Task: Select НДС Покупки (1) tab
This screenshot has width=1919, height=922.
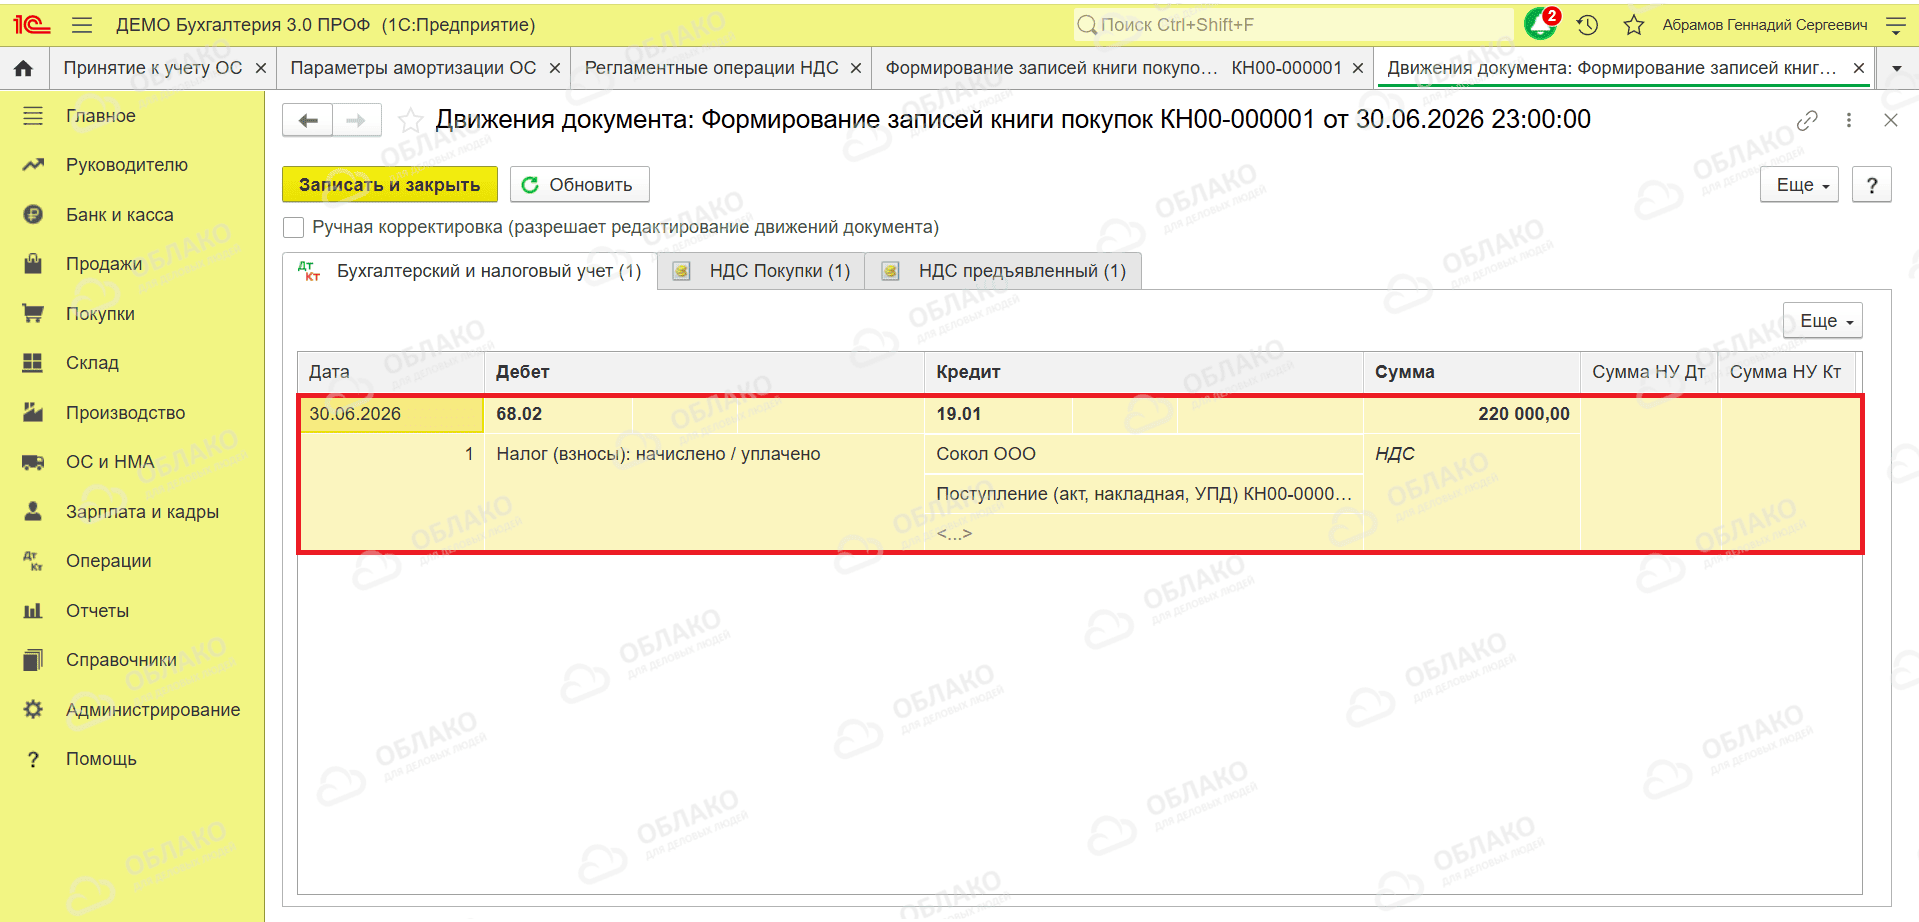Action: 762,271
